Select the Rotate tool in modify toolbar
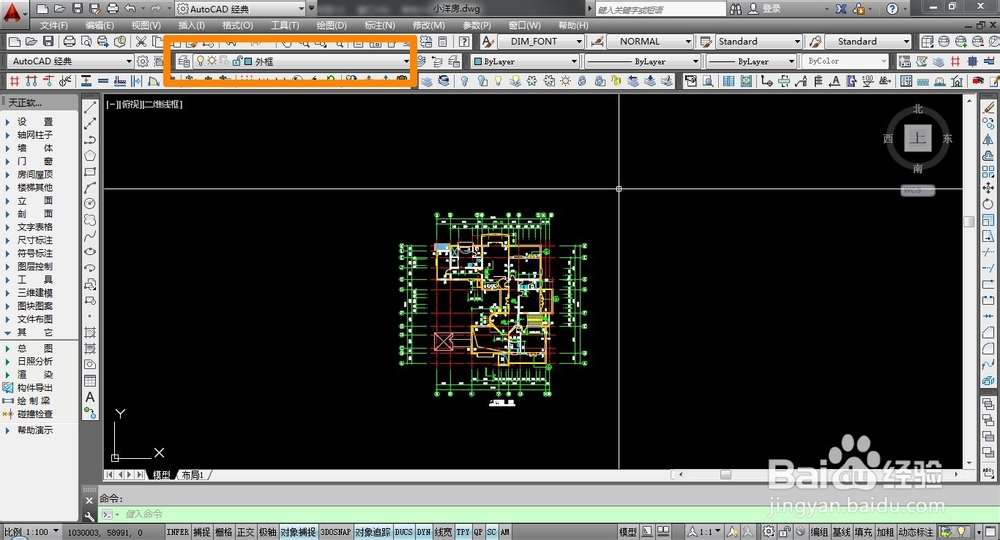Image resolution: width=1000 pixels, height=540 pixels. pyautogui.click(x=988, y=204)
